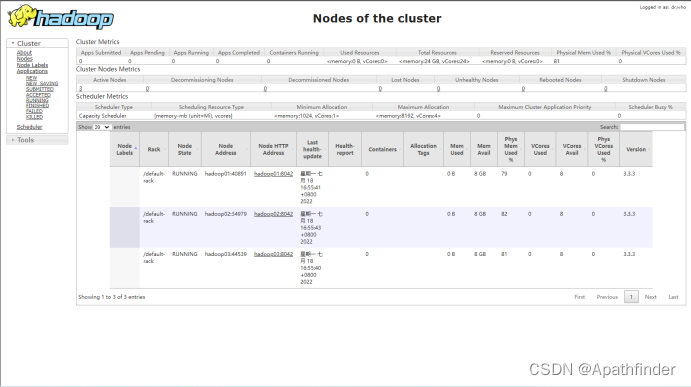The image size is (691, 387).
Task: Open the Nodes link in sidebar
Action: 25,59
